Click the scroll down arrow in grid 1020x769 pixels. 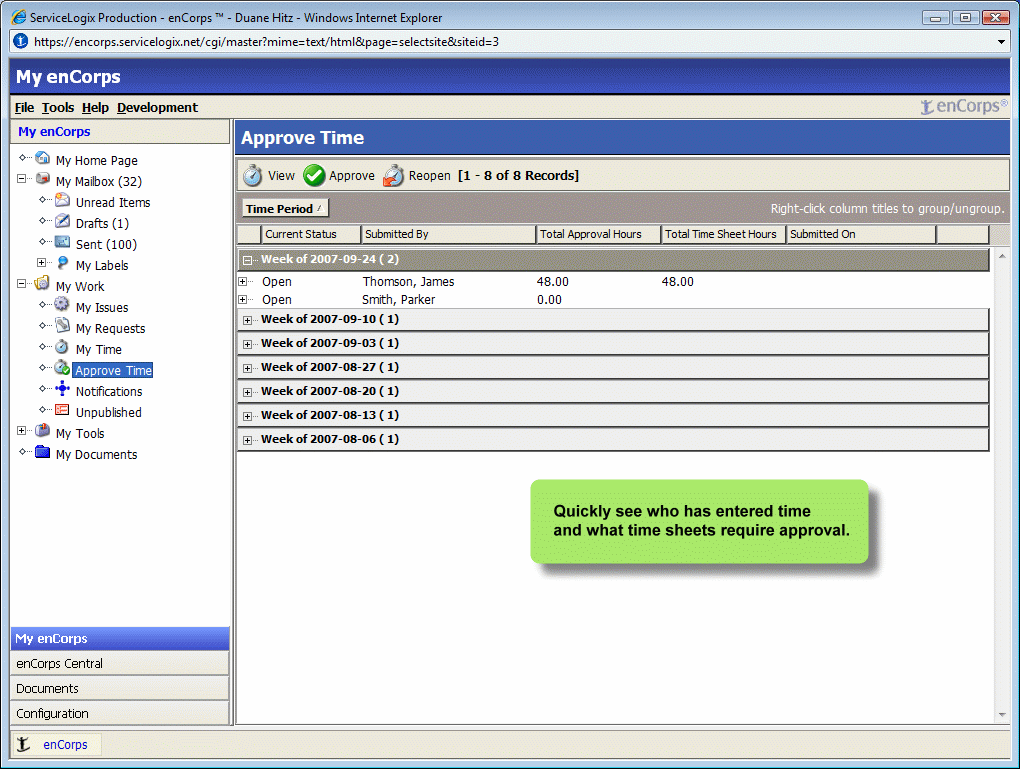[1002, 714]
